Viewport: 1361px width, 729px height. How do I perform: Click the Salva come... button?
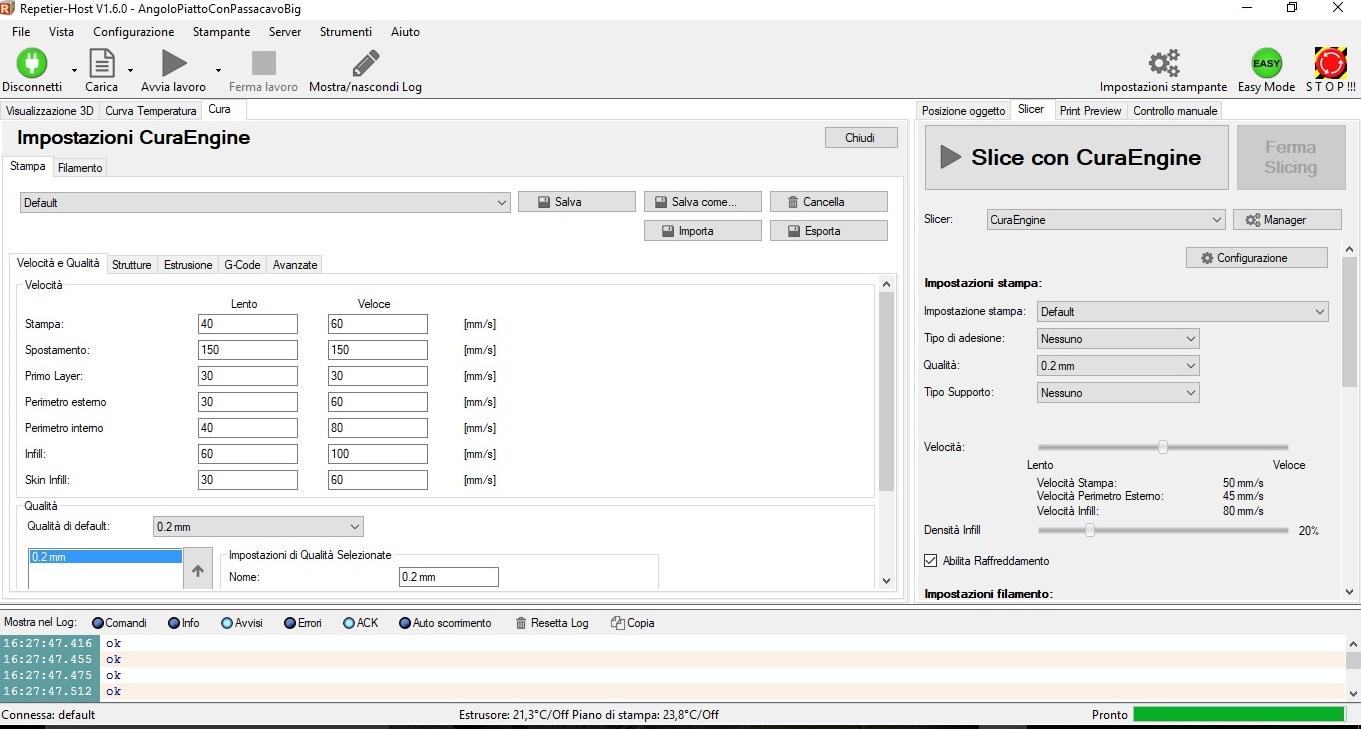702,202
